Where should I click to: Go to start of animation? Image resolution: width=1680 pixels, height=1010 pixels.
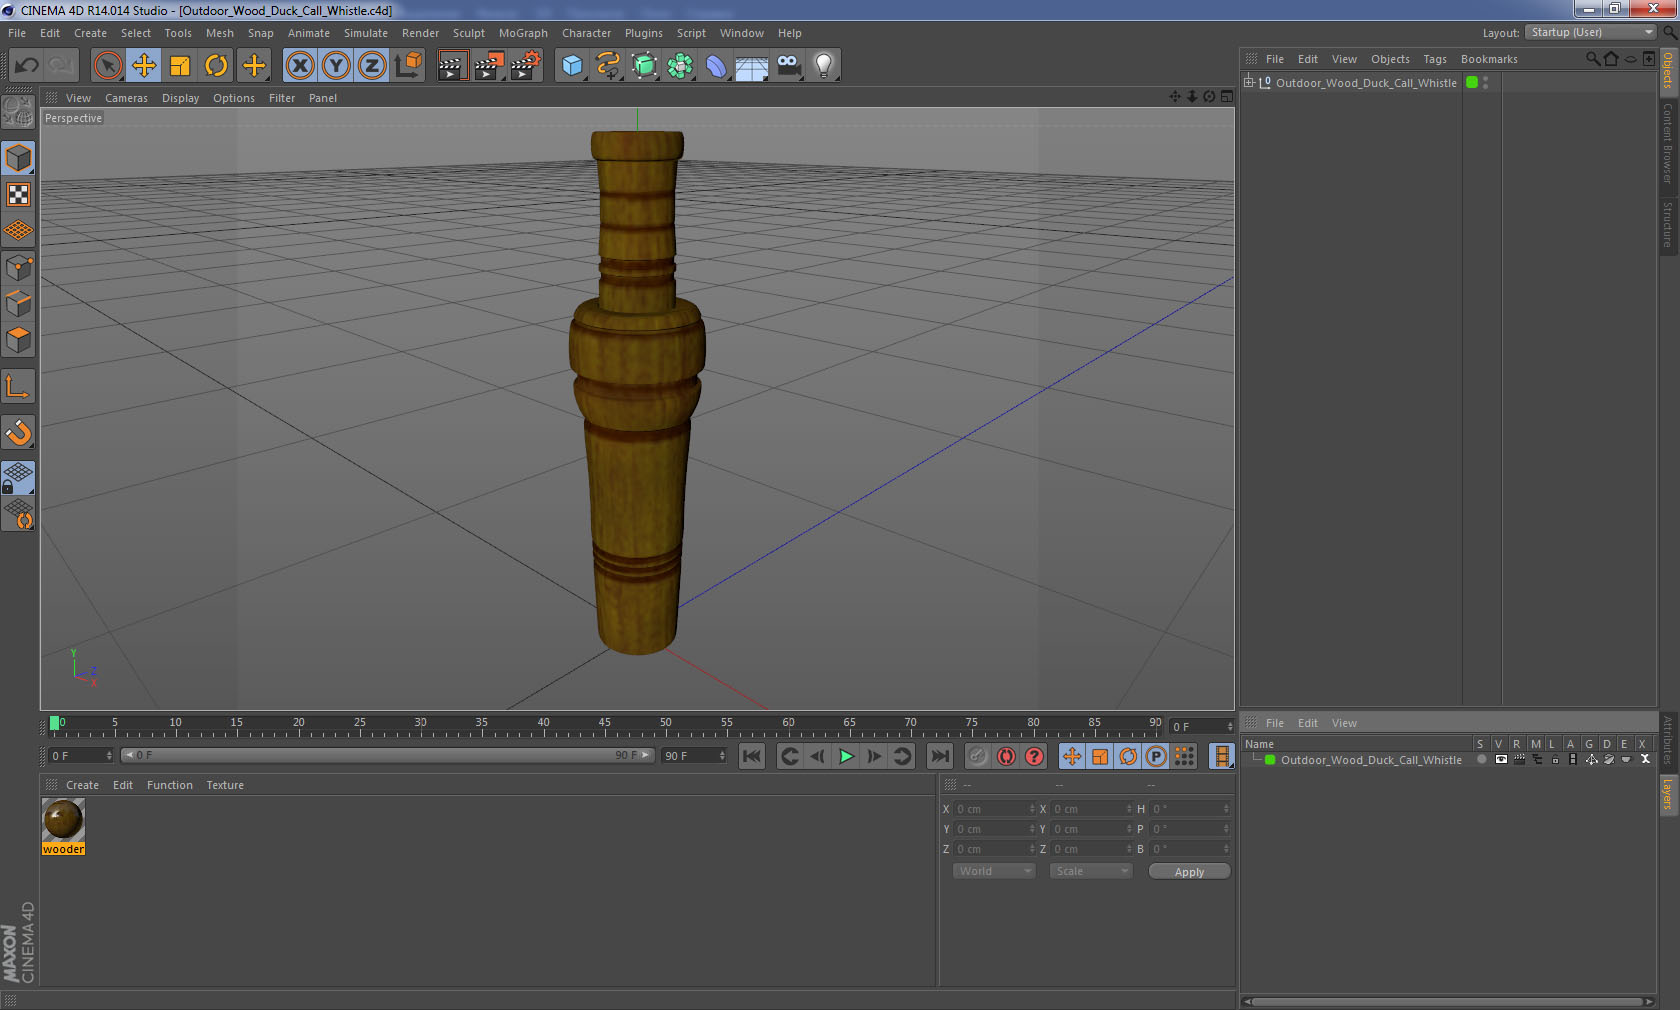(752, 756)
